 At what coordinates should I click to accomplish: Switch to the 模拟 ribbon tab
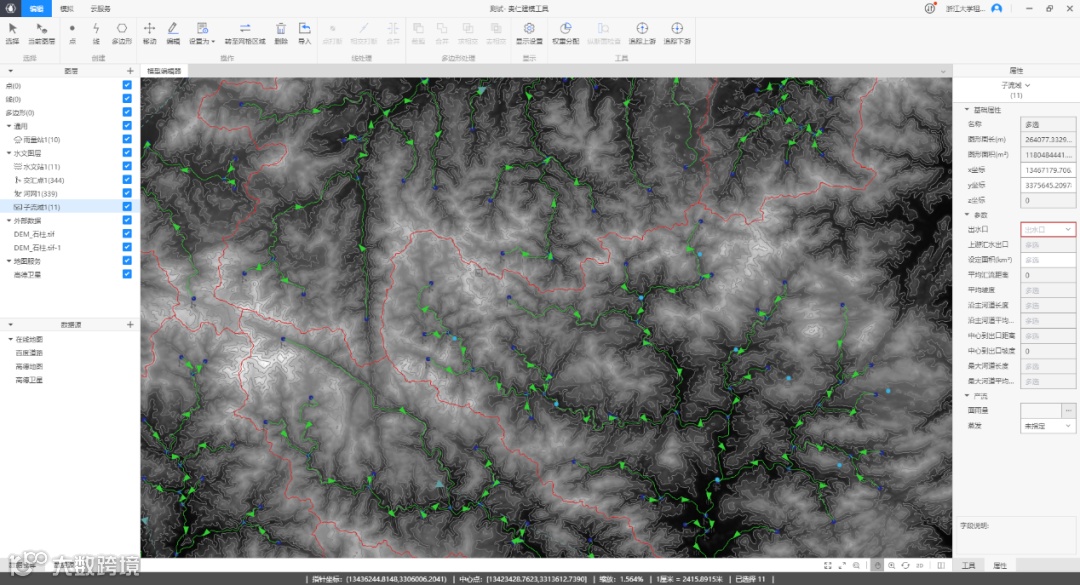pos(67,8)
